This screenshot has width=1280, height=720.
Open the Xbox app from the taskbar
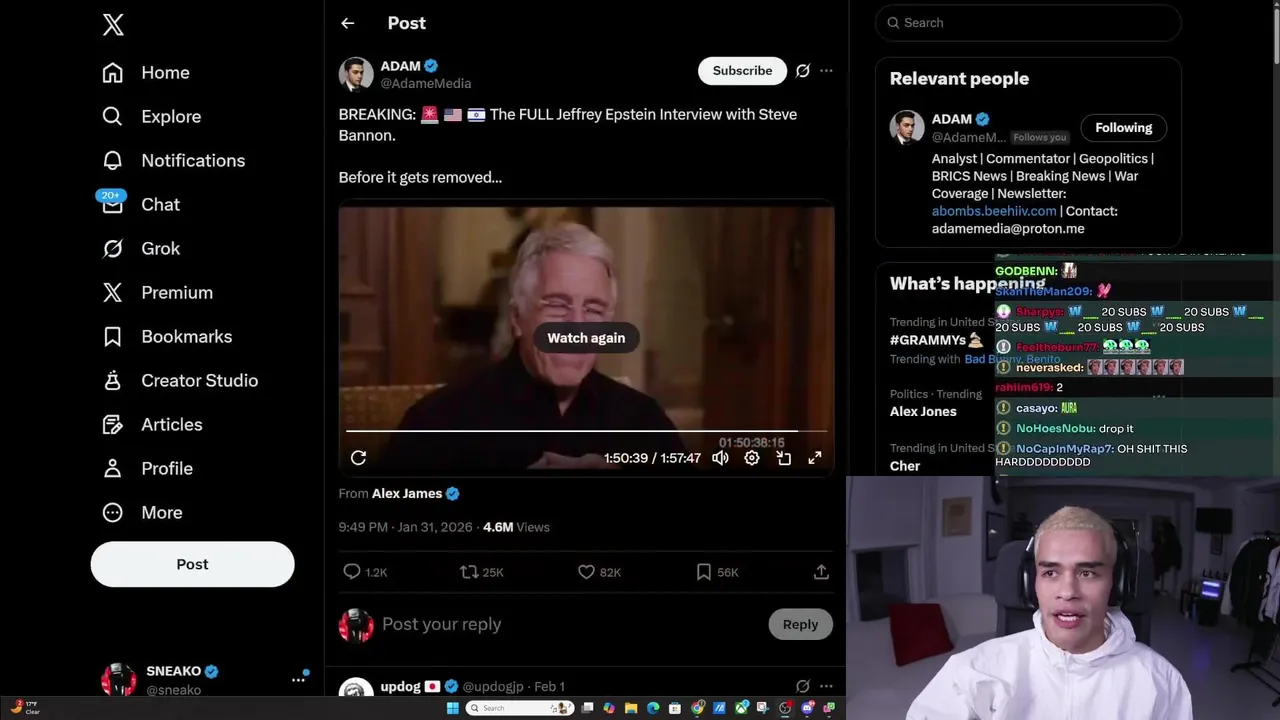(x=741, y=708)
